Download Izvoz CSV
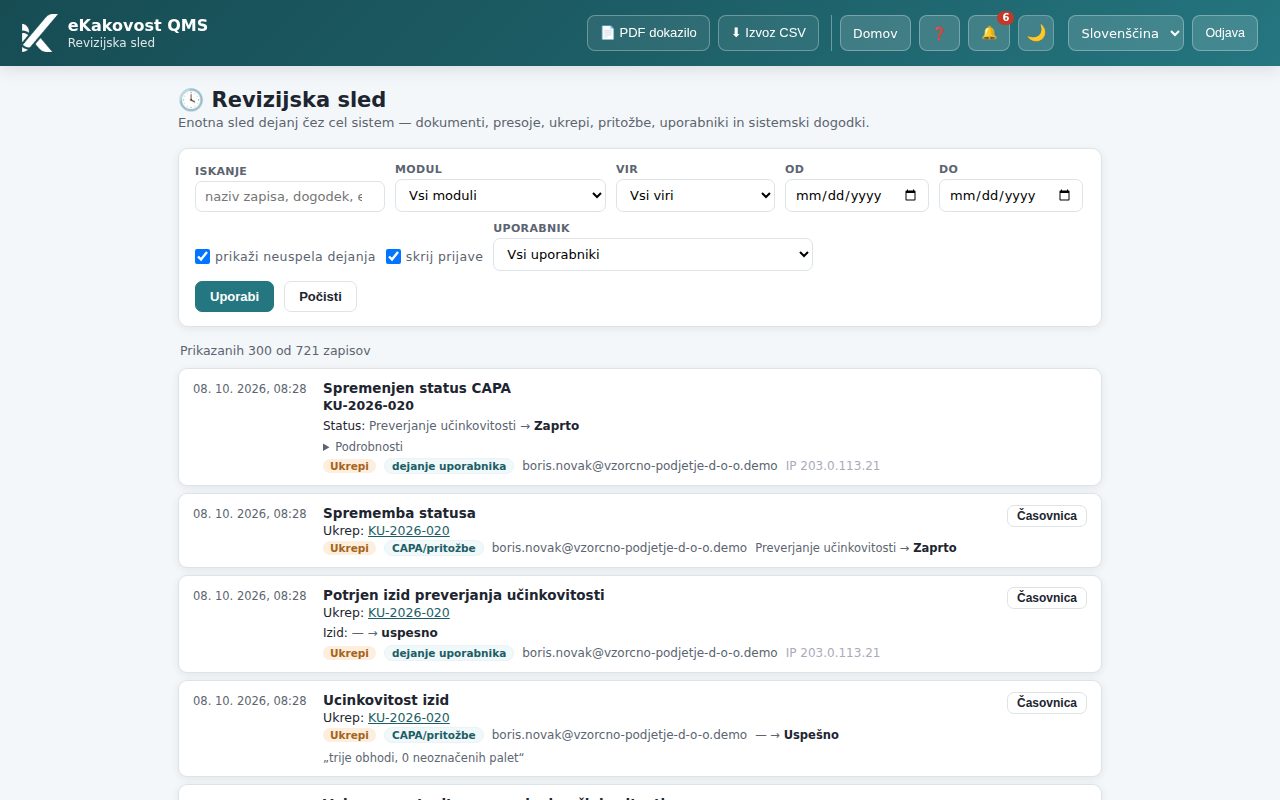Image resolution: width=1280 pixels, height=800 pixels. [768, 33]
